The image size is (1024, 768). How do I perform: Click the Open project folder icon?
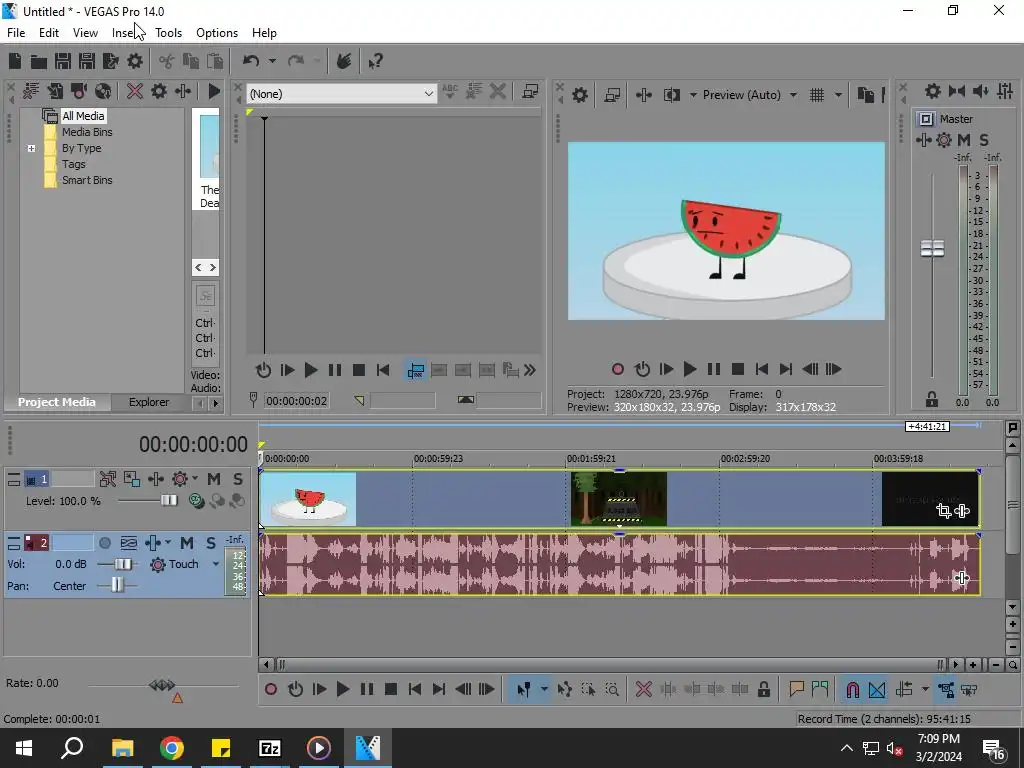click(x=39, y=61)
